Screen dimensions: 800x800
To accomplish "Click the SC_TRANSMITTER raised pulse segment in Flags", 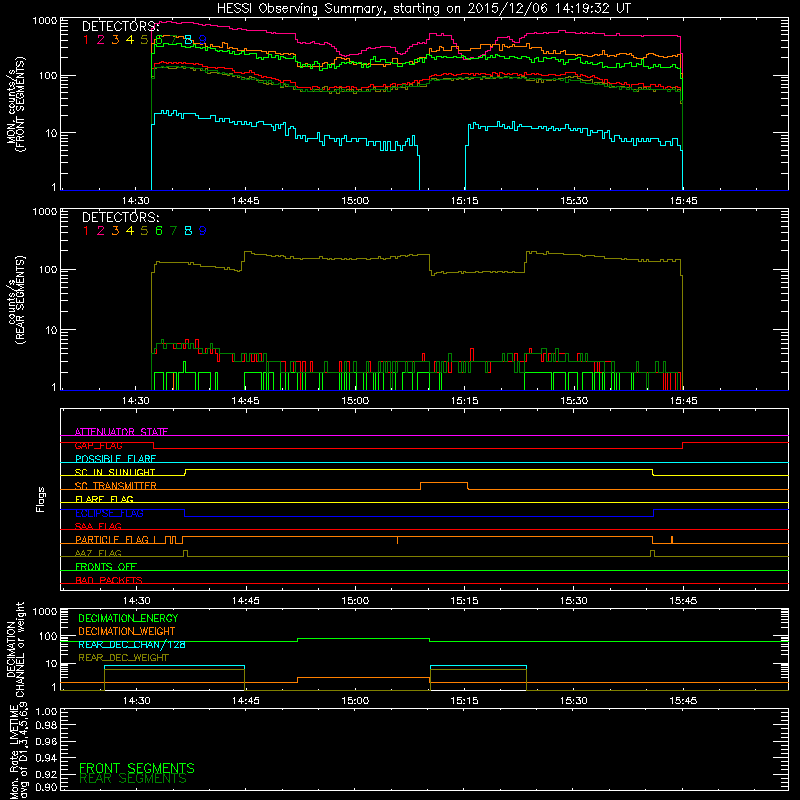I will 444,483.
